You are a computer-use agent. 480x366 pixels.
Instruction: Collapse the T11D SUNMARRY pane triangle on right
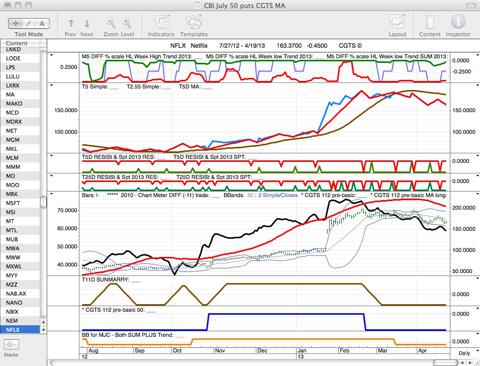pyautogui.click(x=477, y=278)
